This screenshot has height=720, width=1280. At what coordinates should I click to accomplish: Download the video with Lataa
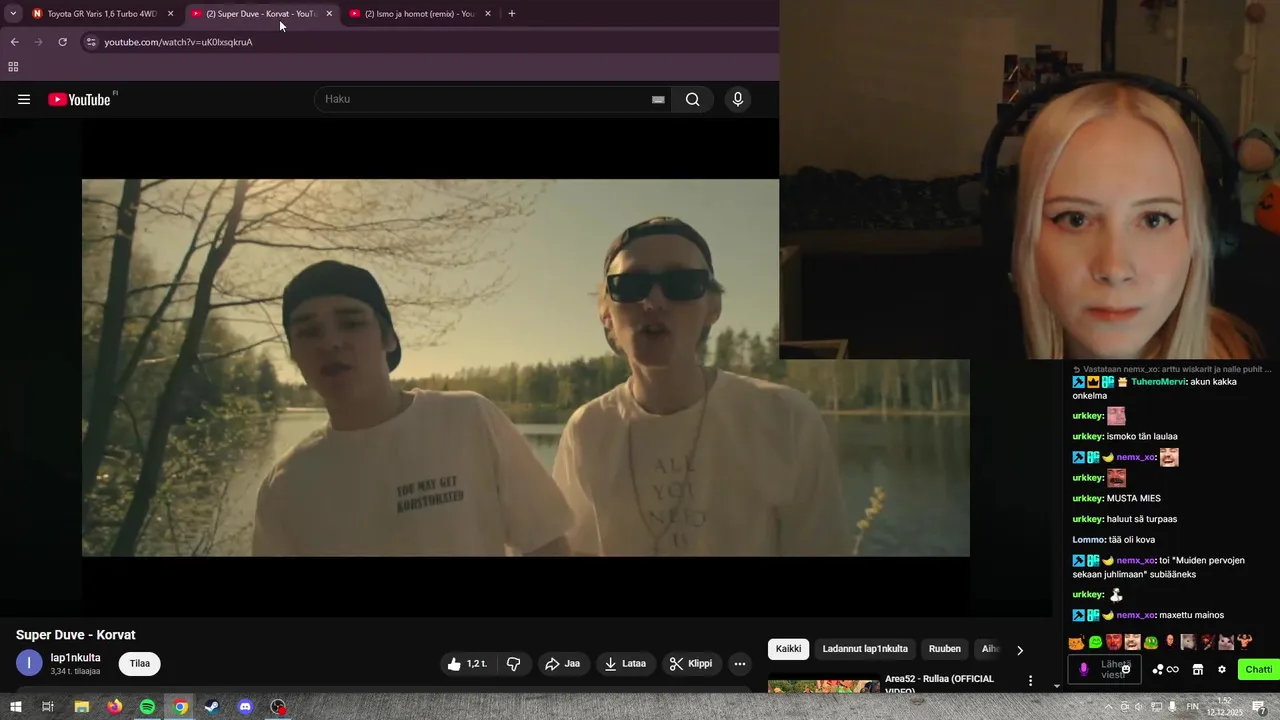(x=625, y=664)
